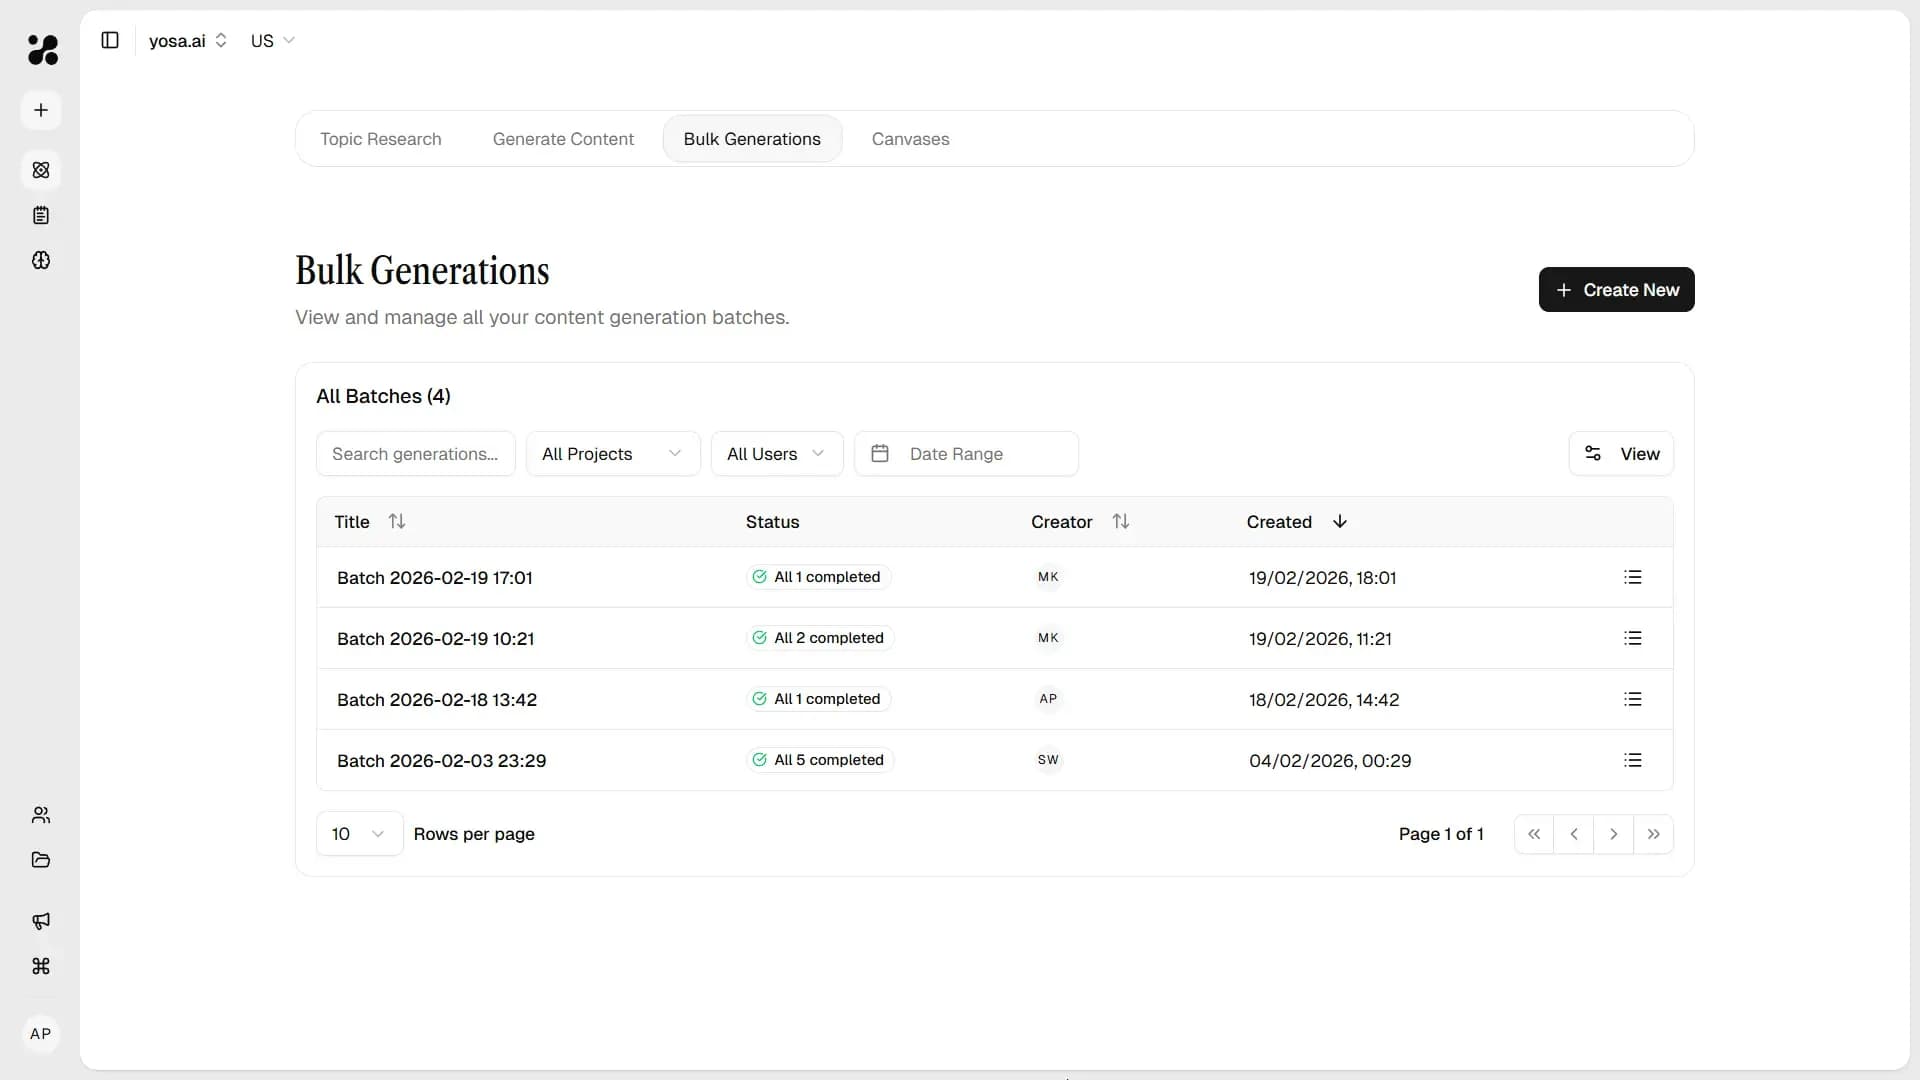Open the generations sidebar icon
Screen dimensions: 1920x1080
coord(41,170)
